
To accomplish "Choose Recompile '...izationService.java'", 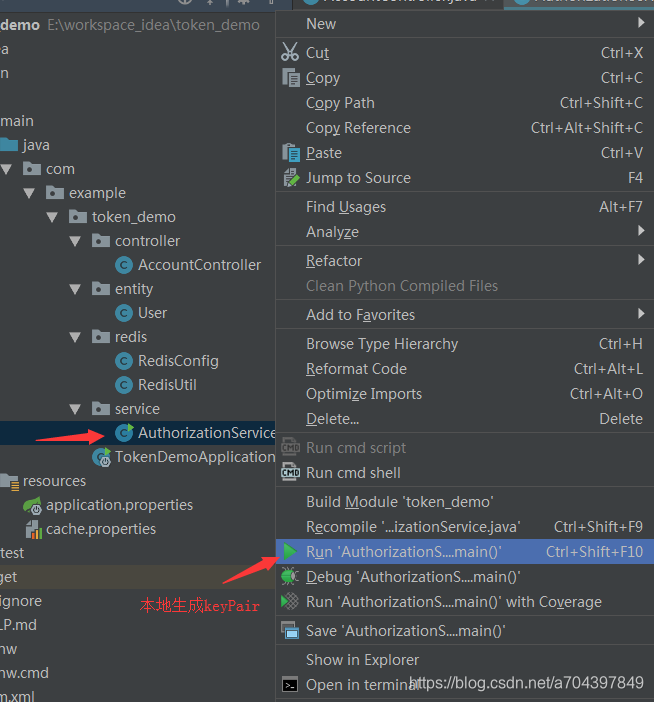I will (465, 527).
